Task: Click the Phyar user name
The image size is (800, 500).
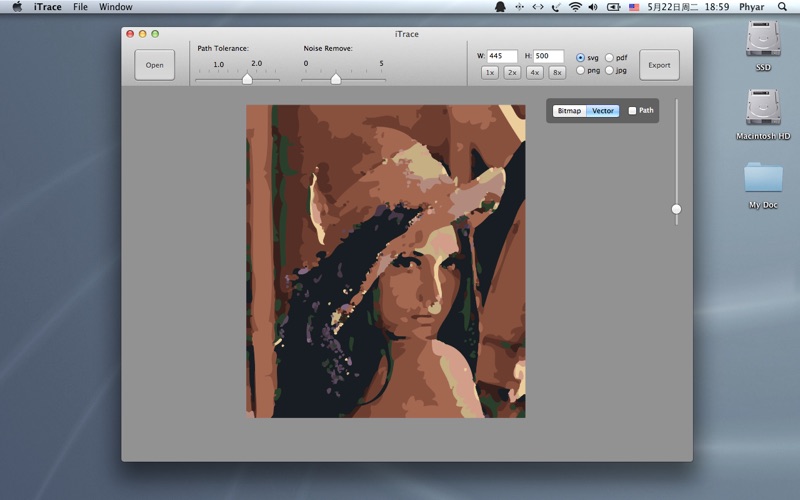Action: coord(752,7)
